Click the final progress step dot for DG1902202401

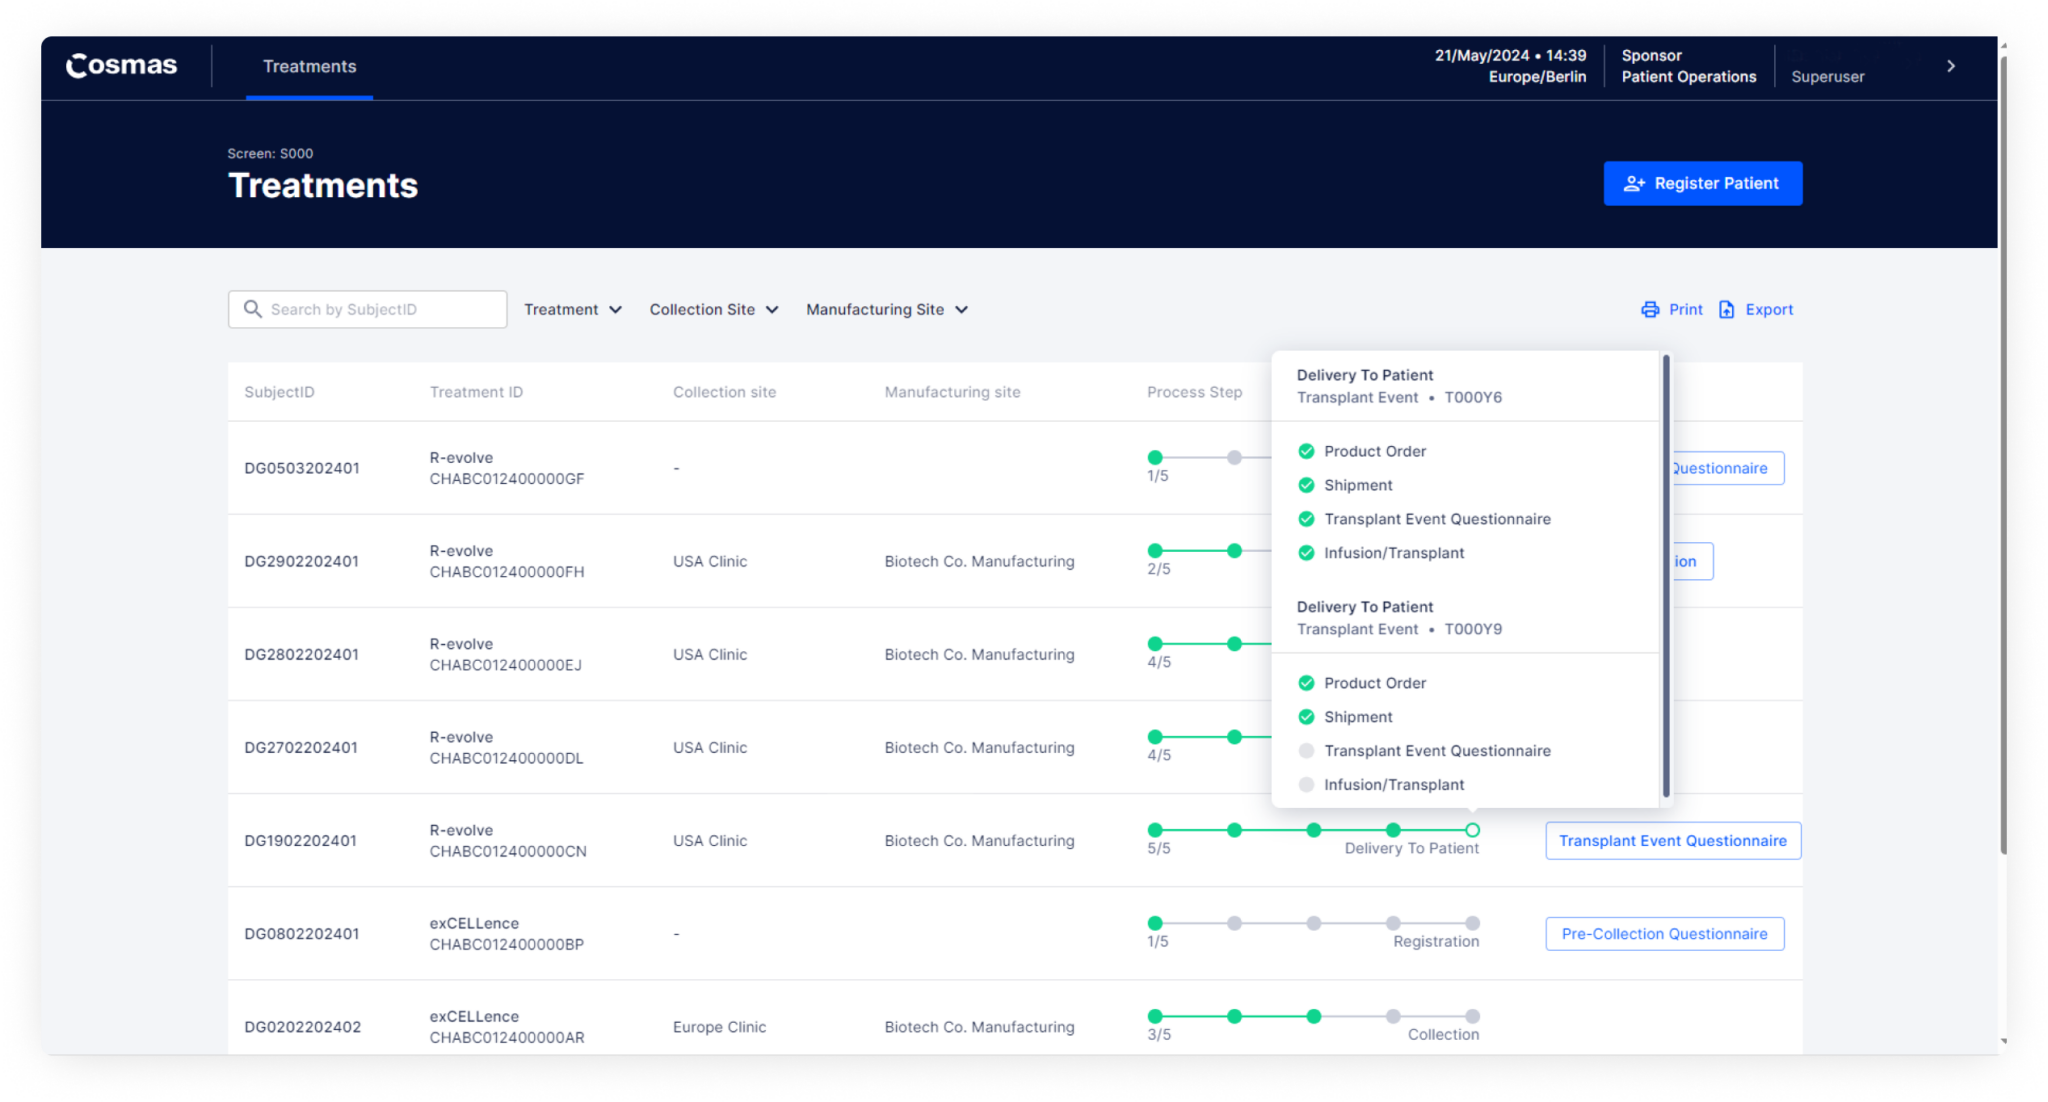[1471, 830]
